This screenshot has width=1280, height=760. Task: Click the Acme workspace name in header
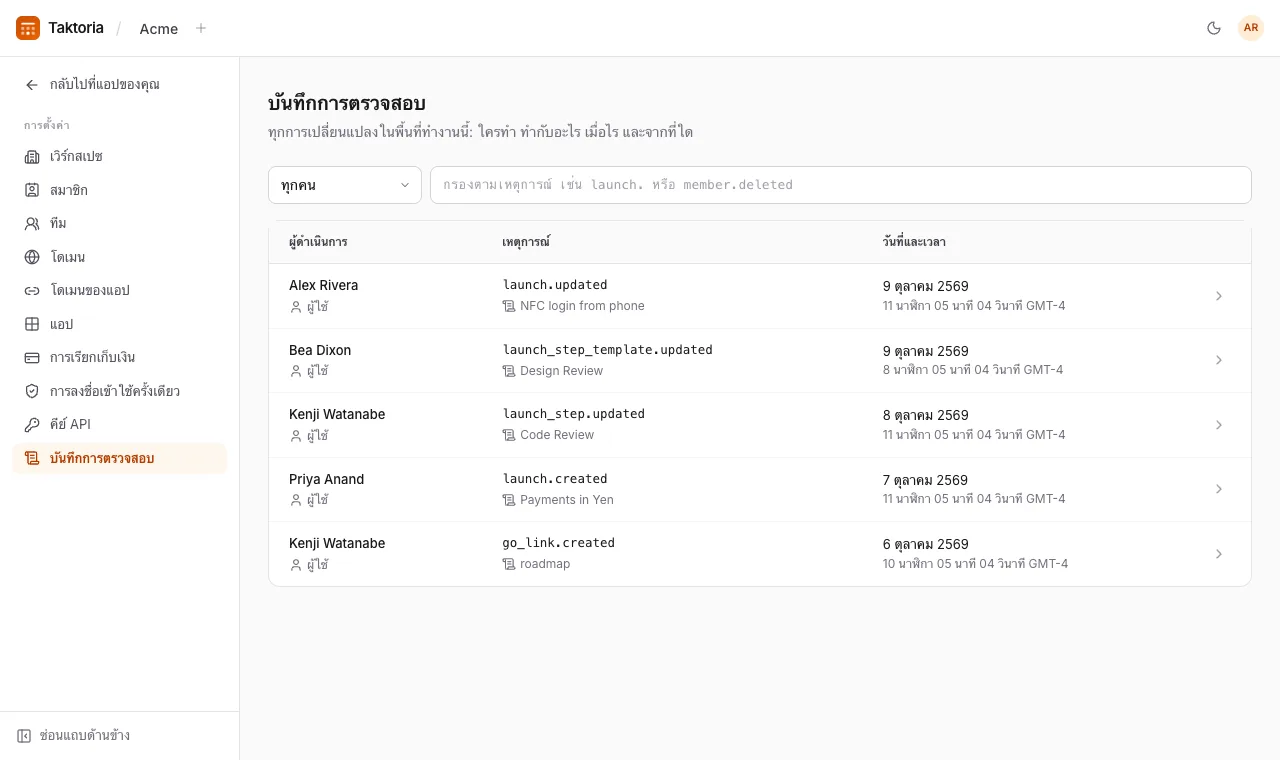tap(159, 29)
